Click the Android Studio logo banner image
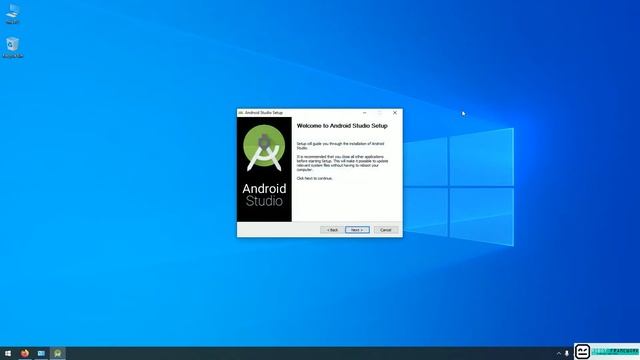This screenshot has height=360, width=640. click(x=264, y=169)
